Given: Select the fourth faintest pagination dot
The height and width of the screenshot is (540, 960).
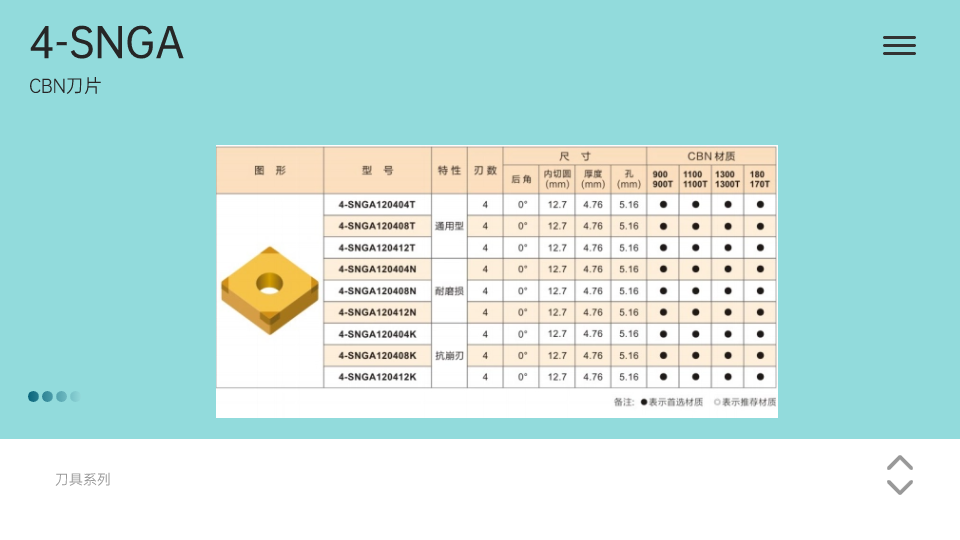Looking at the screenshot, I should tap(74, 396).
